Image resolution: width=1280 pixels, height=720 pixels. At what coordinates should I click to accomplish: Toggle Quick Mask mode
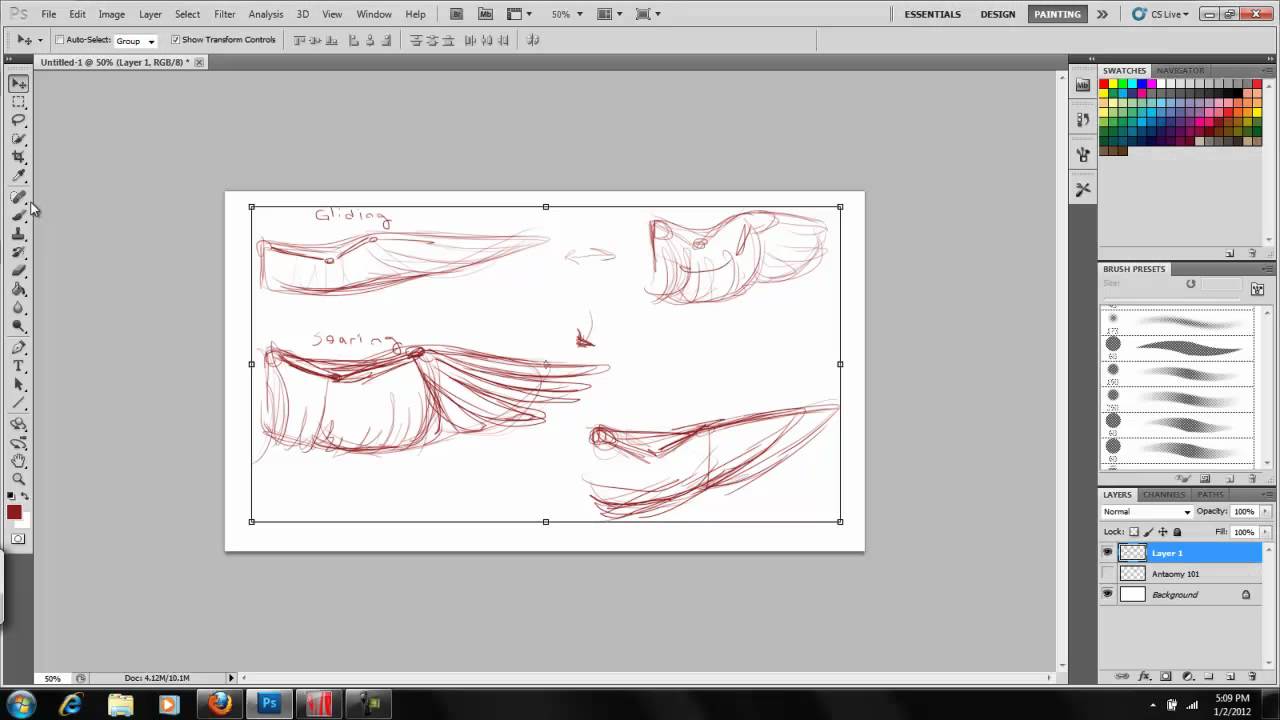(18, 539)
